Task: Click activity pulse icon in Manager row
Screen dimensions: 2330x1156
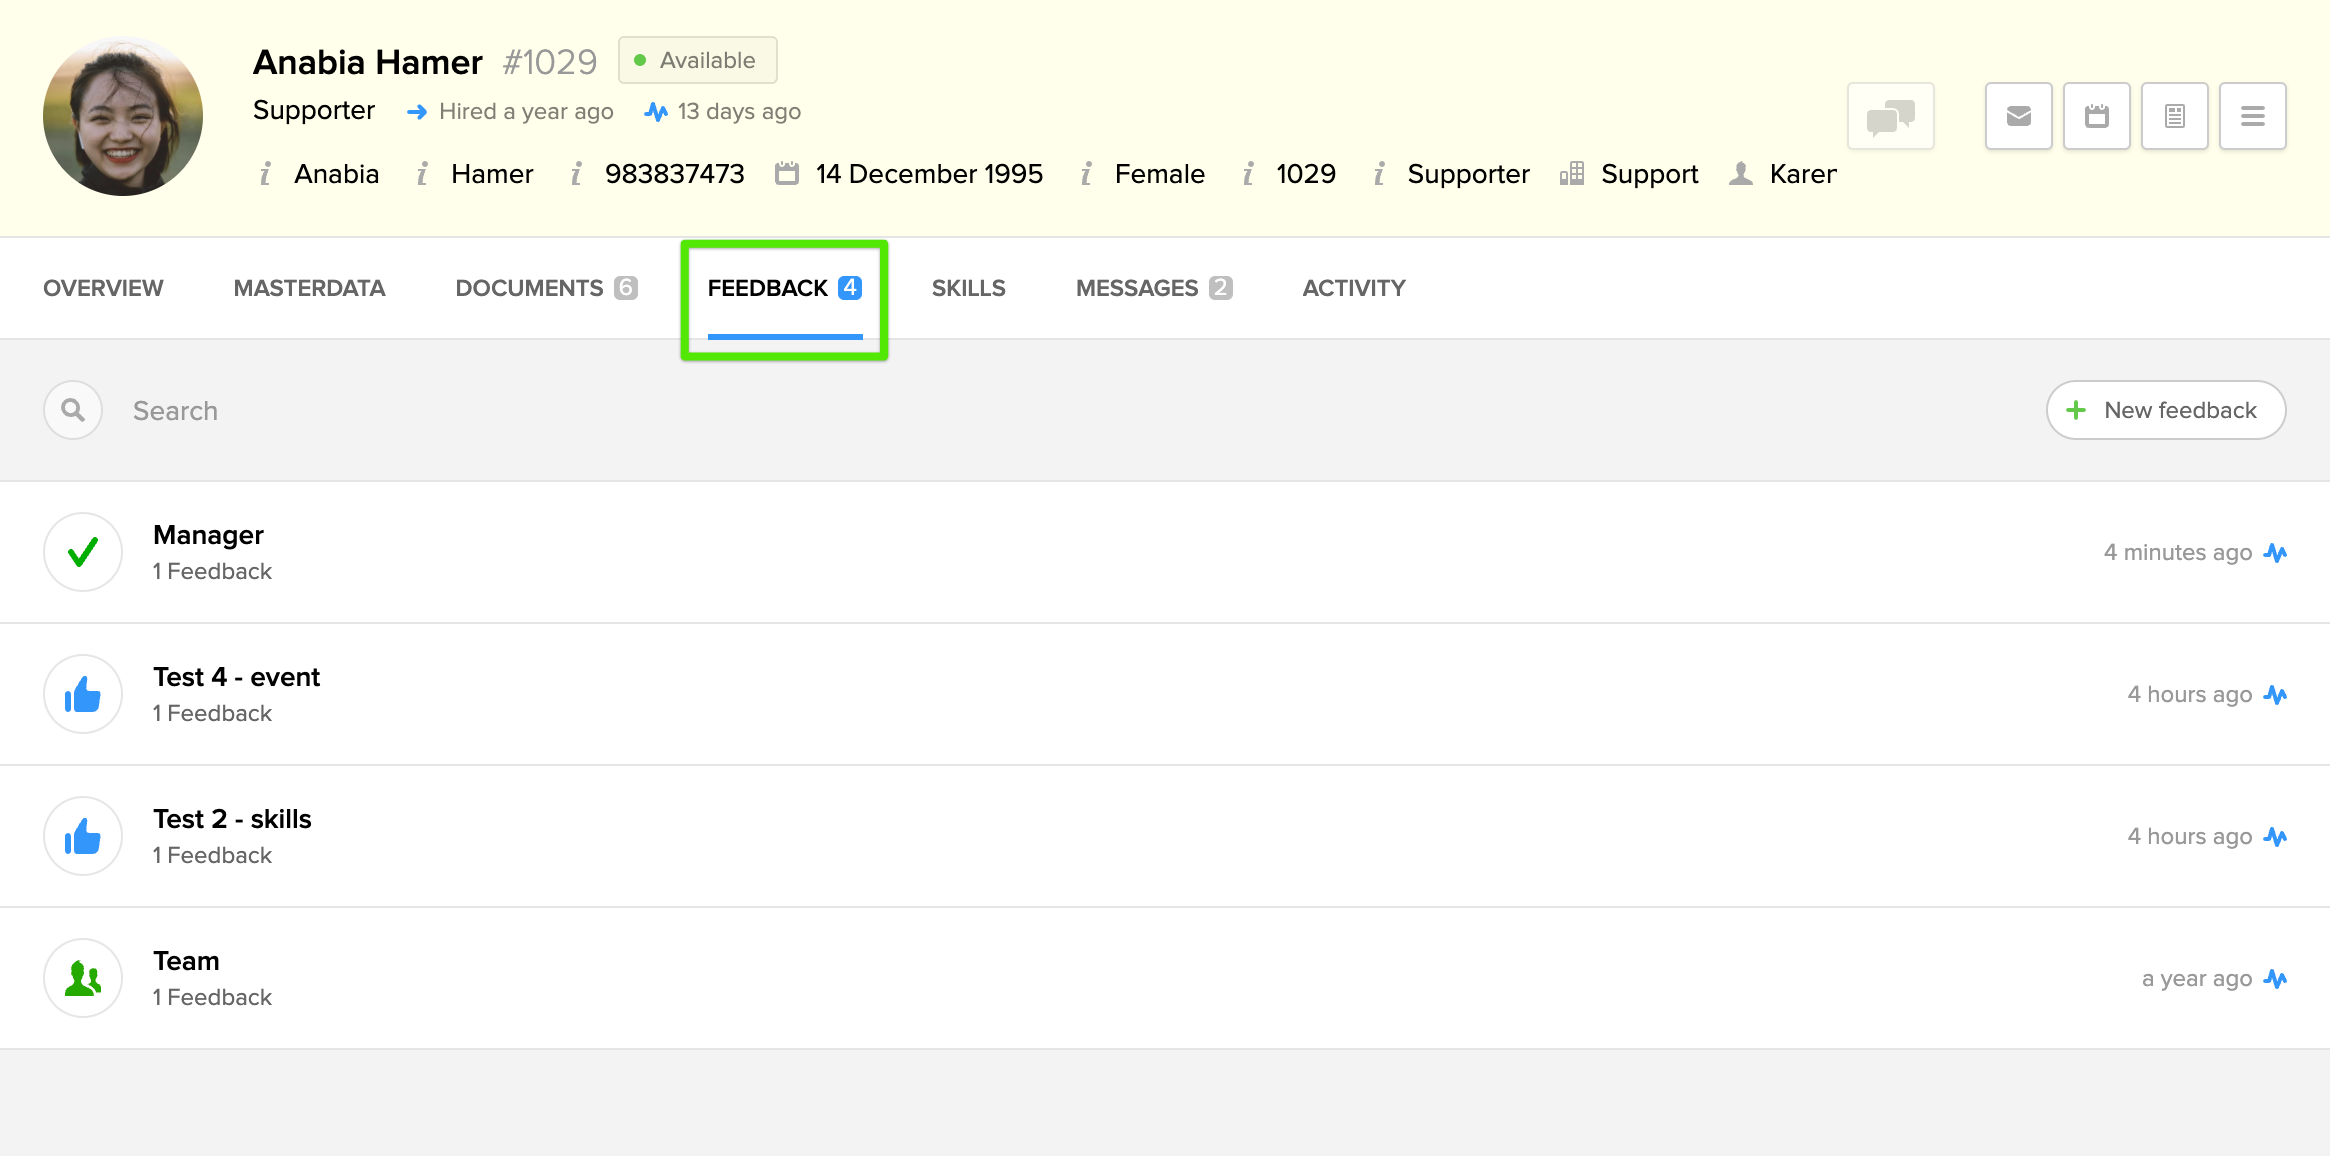Action: 2275,553
